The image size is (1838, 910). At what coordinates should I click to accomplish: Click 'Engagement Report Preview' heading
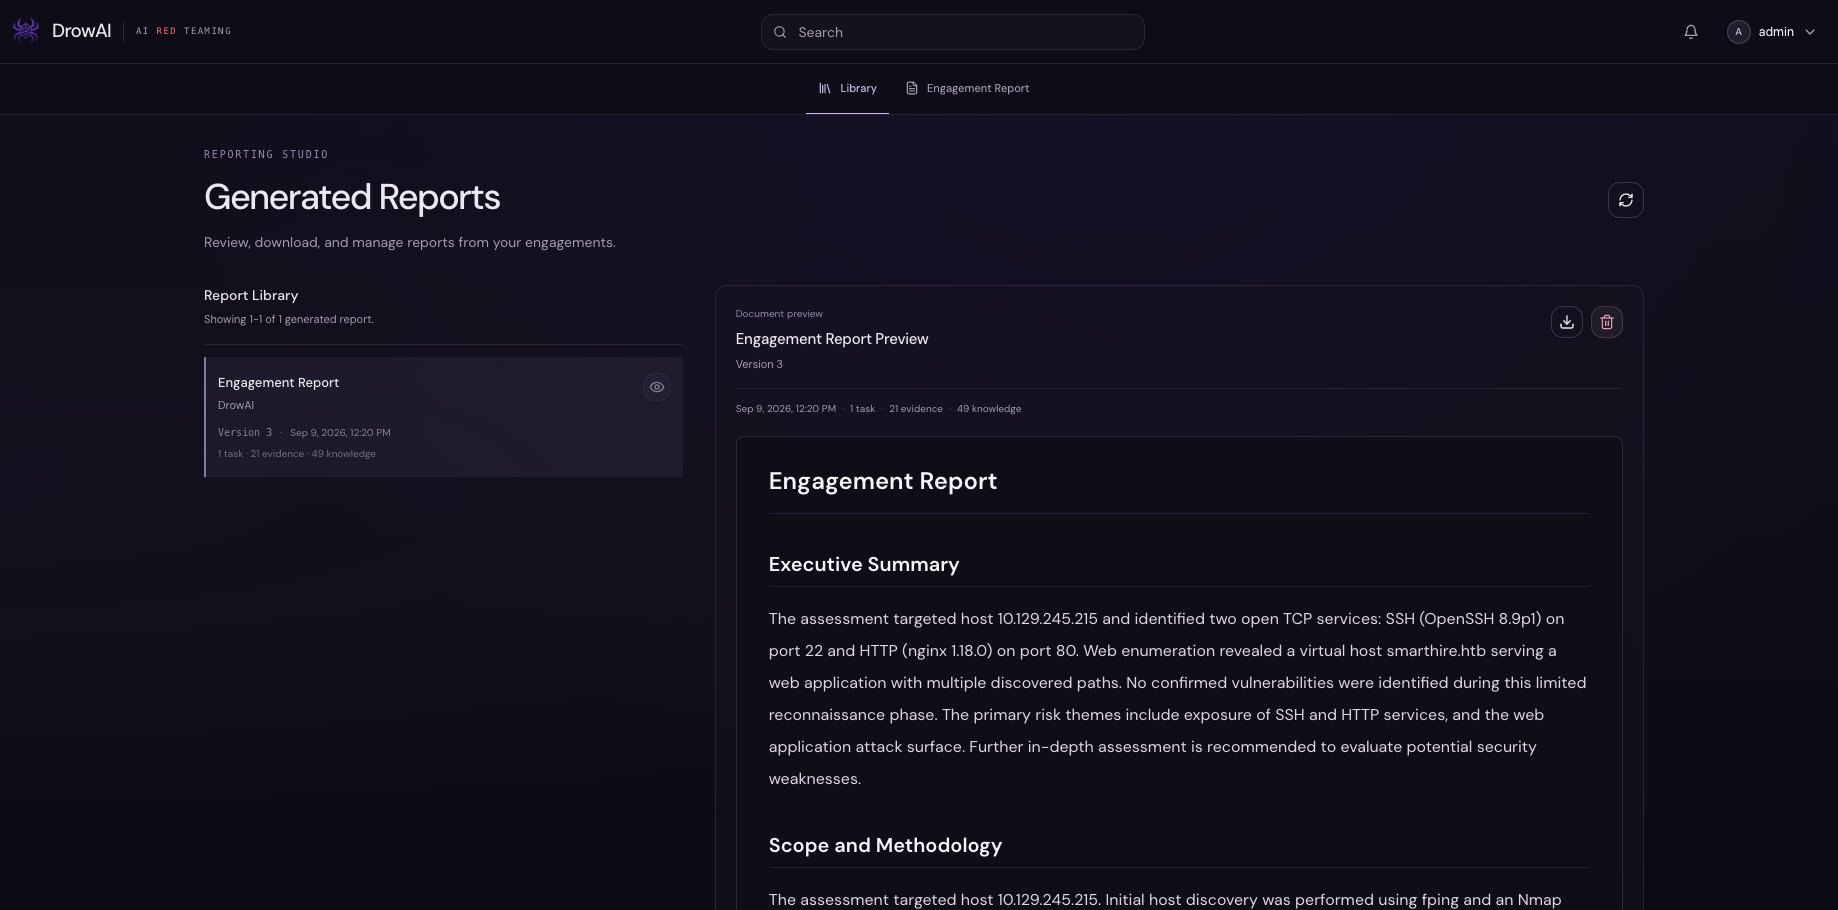point(832,339)
